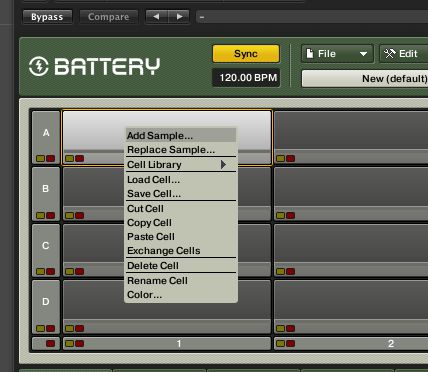Click the Compare button
The width and height of the screenshot is (428, 372).
(109, 17)
